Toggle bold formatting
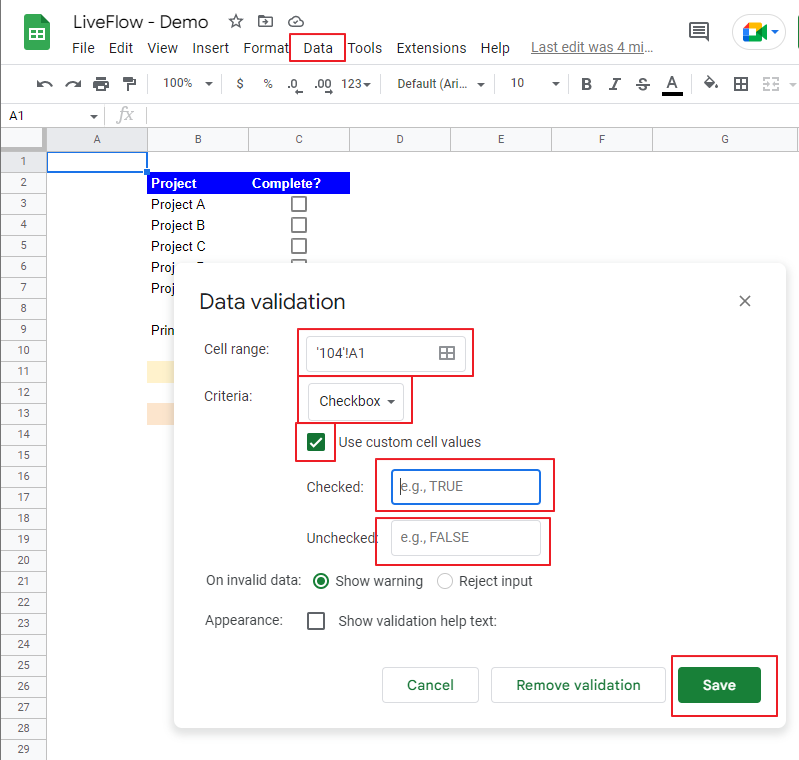This screenshot has height=760, width=799. click(586, 84)
